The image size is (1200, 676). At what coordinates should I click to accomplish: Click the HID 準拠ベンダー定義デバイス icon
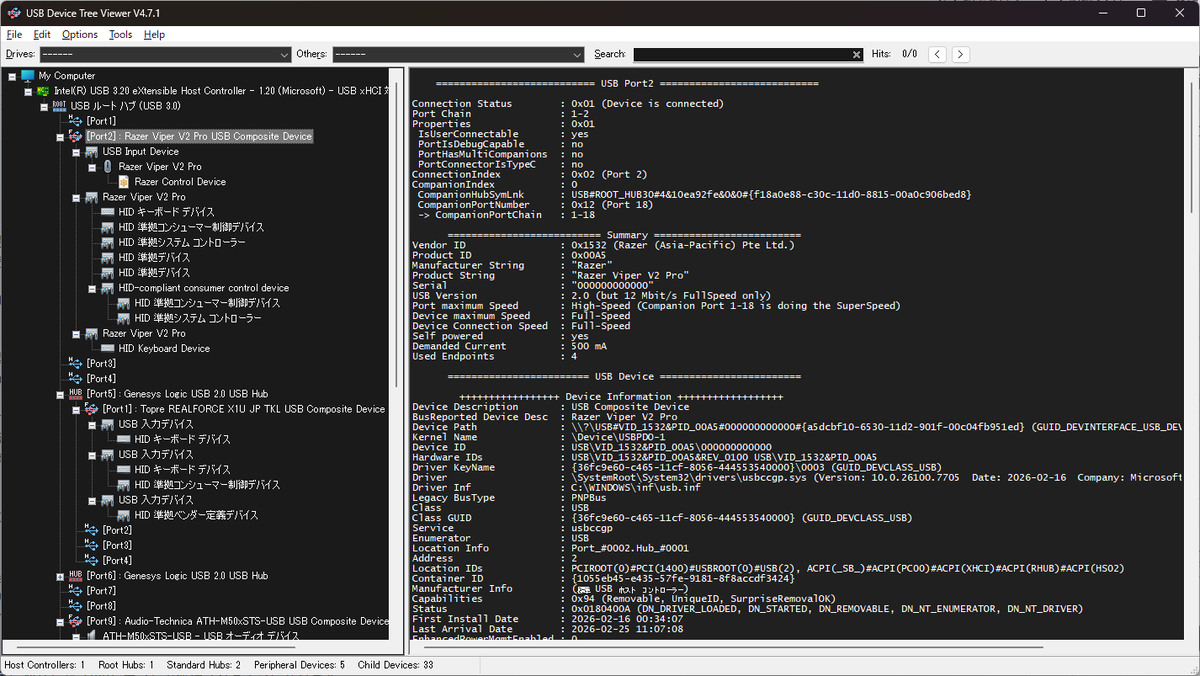[123, 515]
